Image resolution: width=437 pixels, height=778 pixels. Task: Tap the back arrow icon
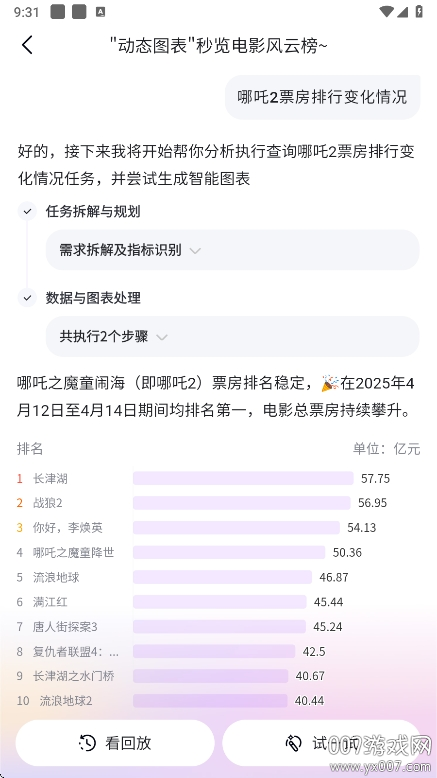(x=27, y=45)
